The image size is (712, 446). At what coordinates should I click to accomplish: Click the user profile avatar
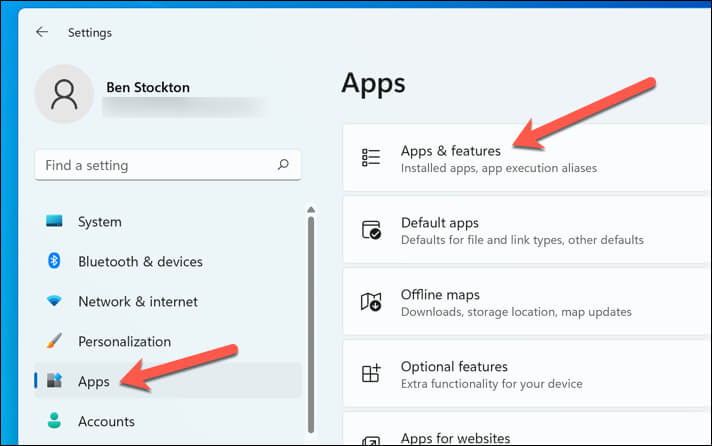(x=64, y=95)
